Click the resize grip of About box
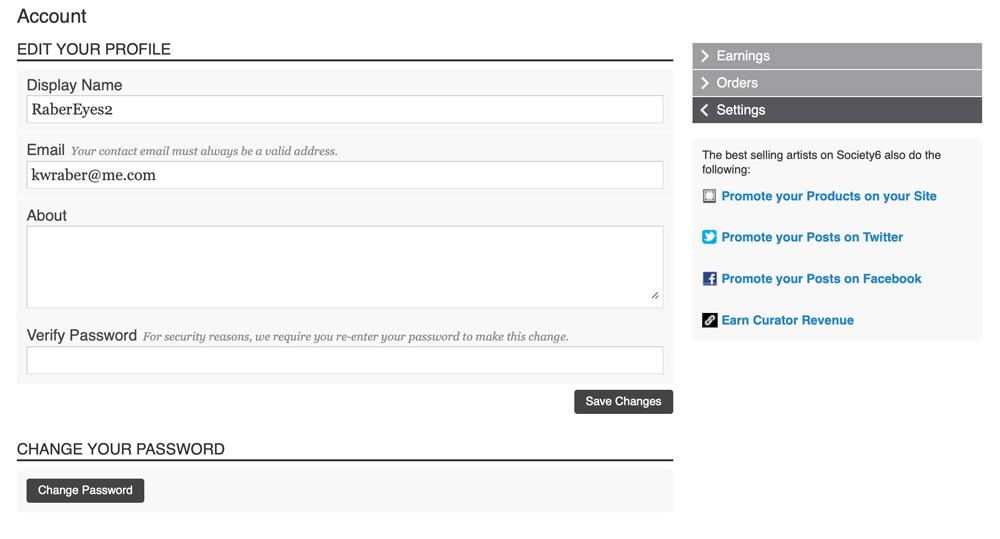Viewport: 1000px width, 539px height. point(655,295)
